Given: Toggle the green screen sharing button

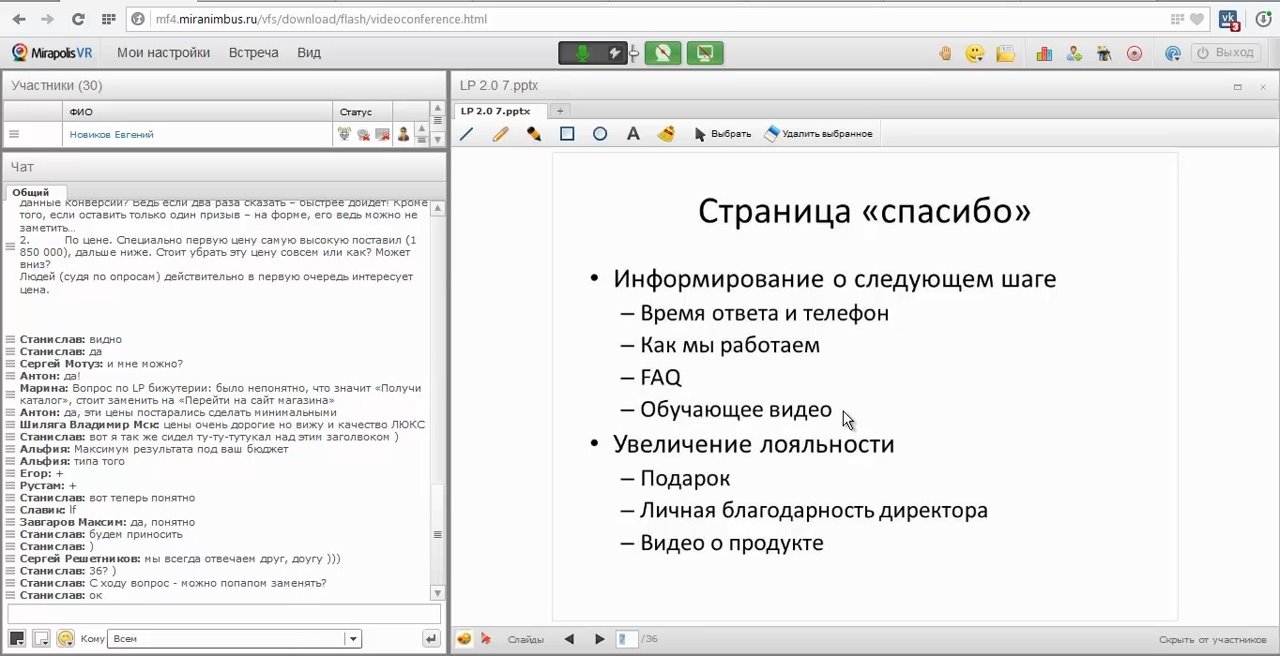Looking at the screenshot, I should pyautogui.click(x=704, y=53).
